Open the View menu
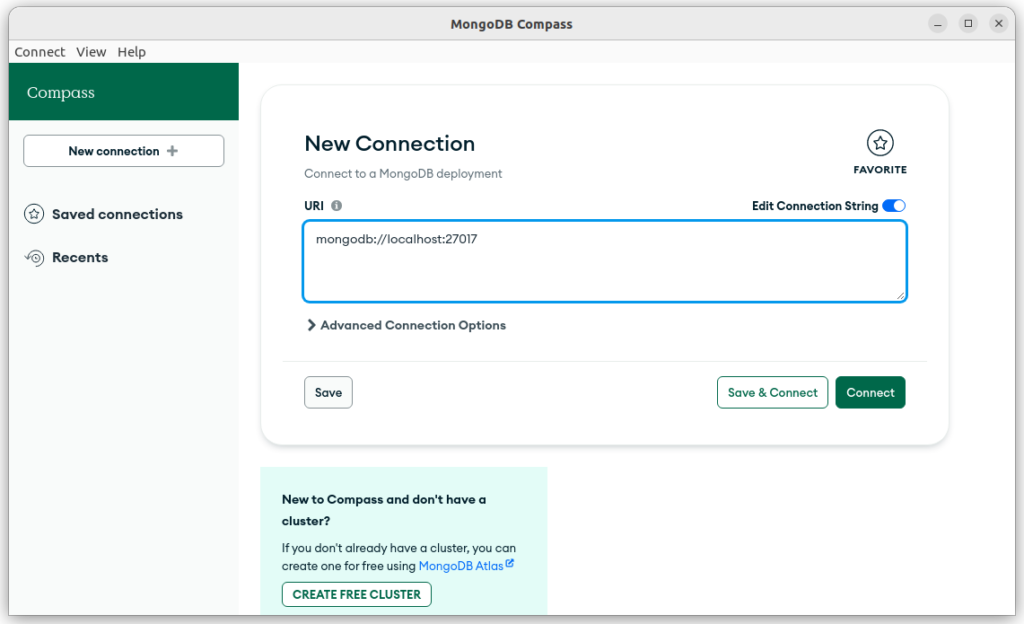This screenshot has width=1024, height=624. (91, 52)
